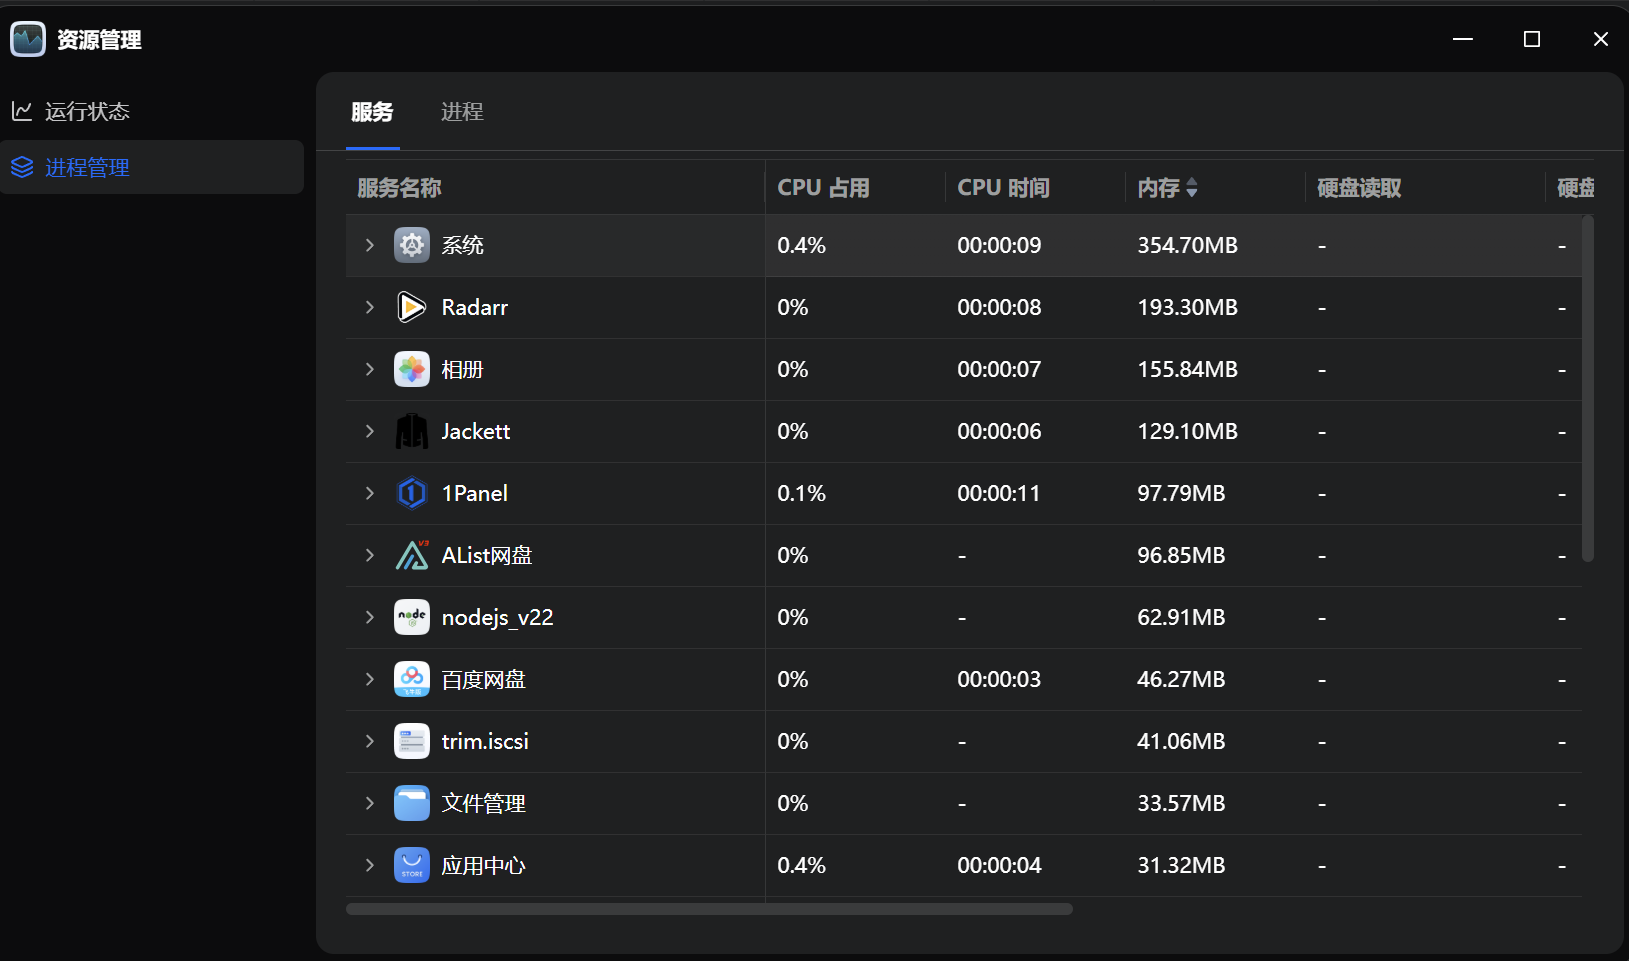
Task: Open 运行状态 in the sidebar
Action: 87,111
